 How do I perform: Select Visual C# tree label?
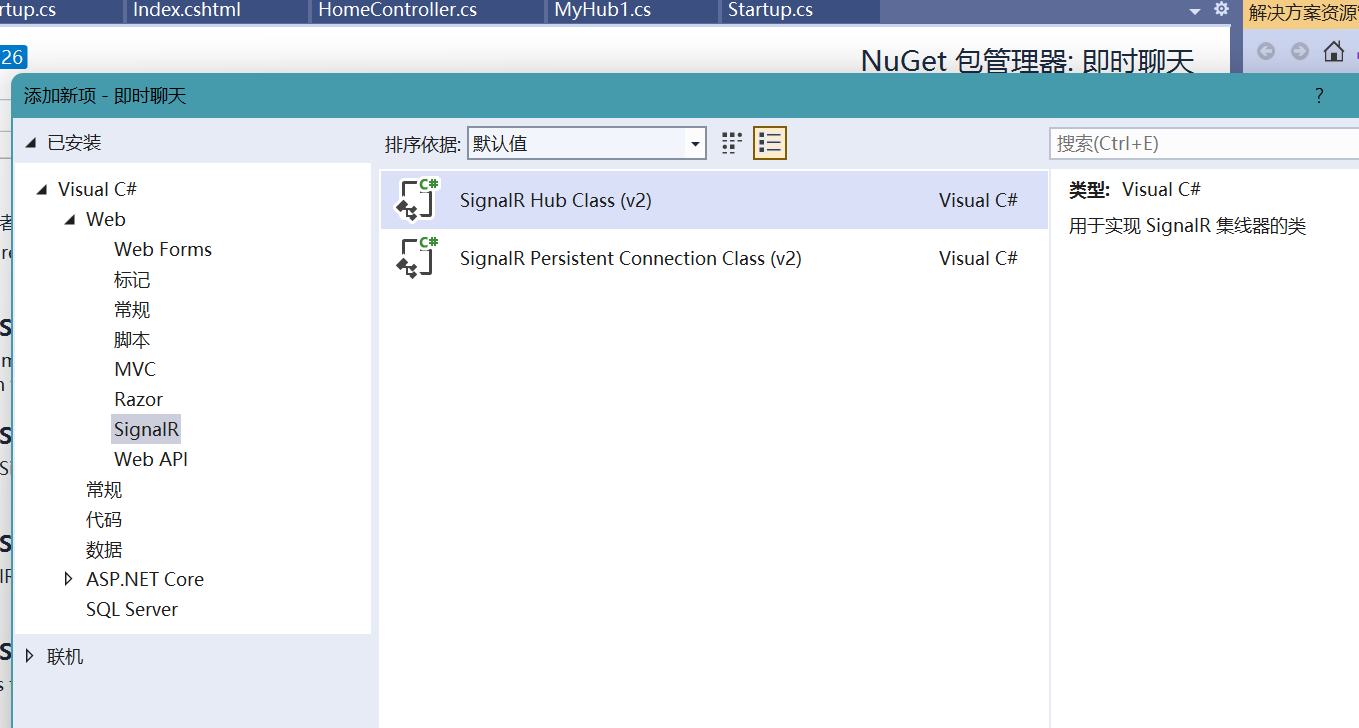[x=97, y=189]
